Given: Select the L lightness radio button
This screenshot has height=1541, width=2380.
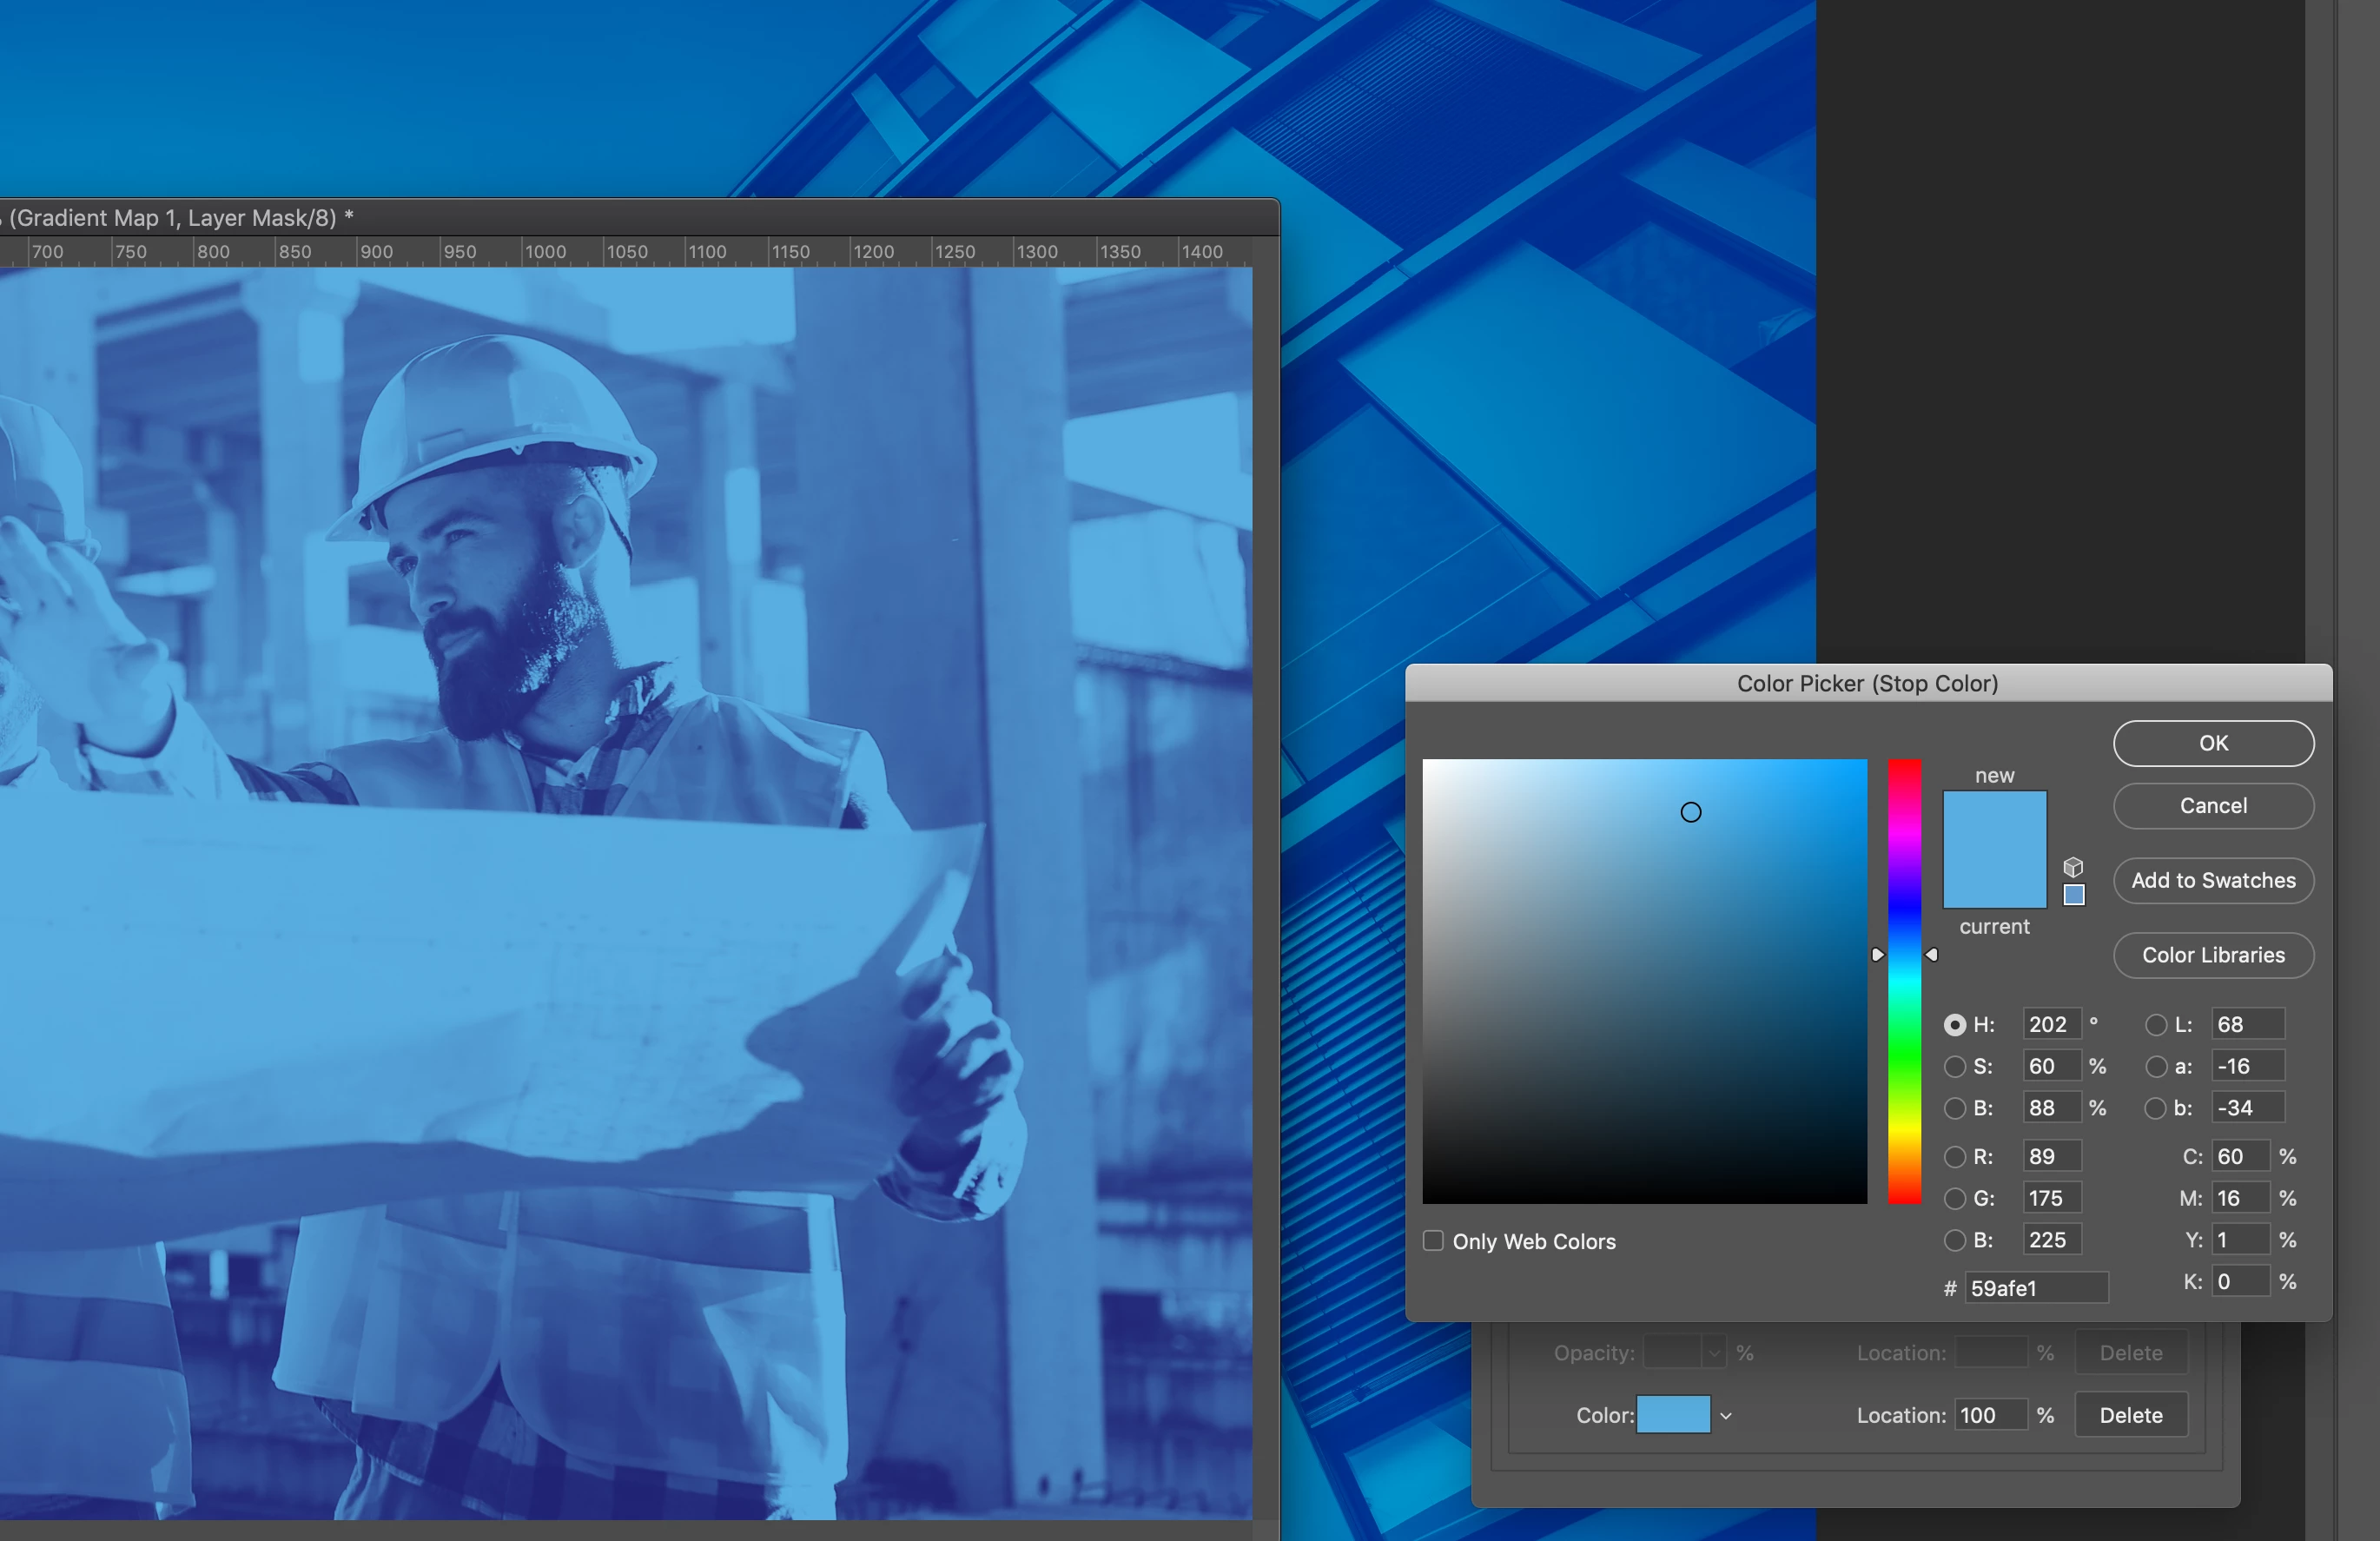Looking at the screenshot, I should [2156, 1025].
